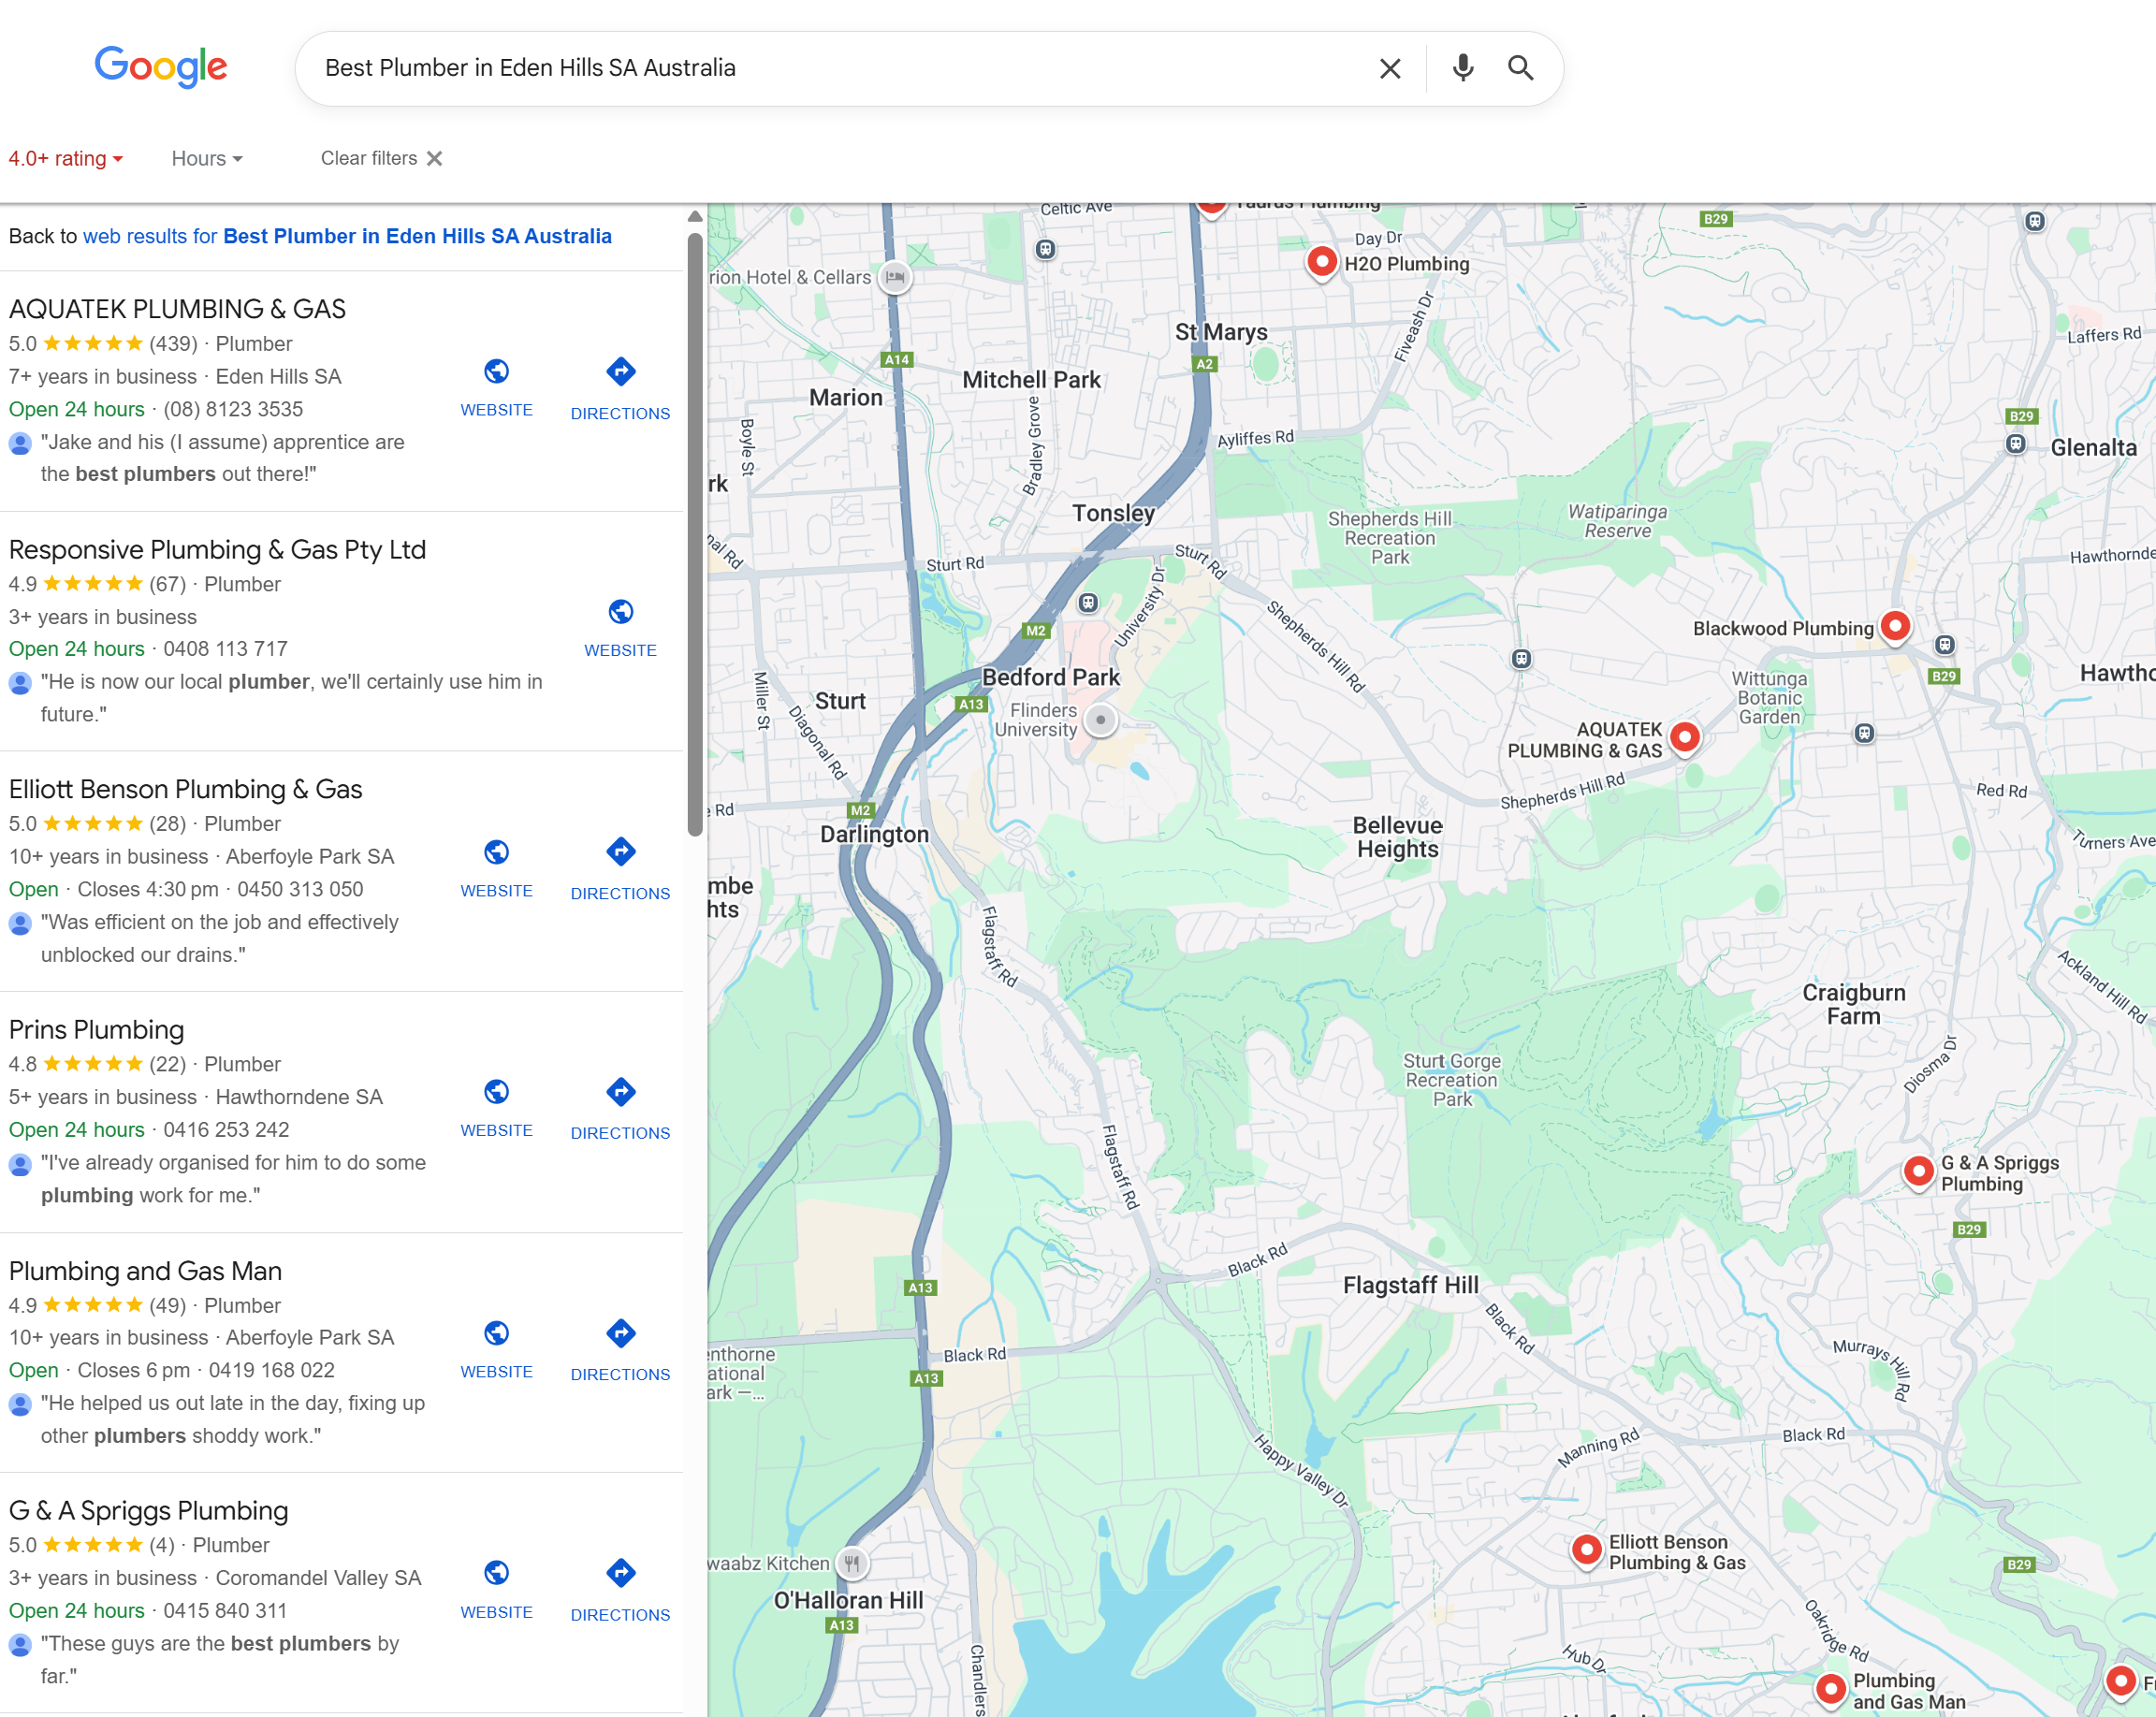Get directions to AQUATEK PLUMBING & GAS
The width and height of the screenshot is (2156, 1717).
[x=620, y=372]
